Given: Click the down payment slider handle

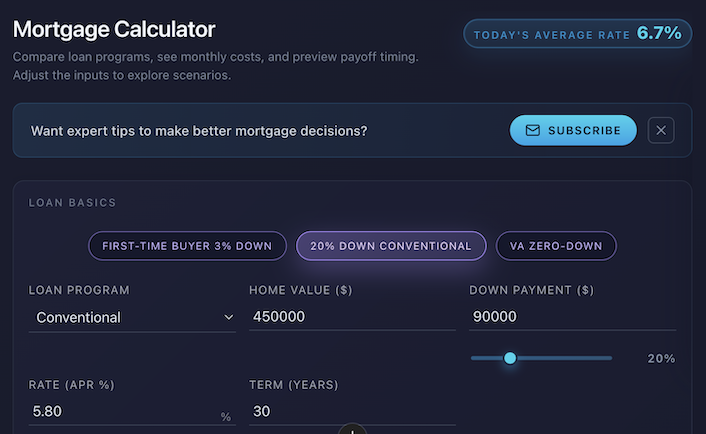Looking at the screenshot, I should coord(510,358).
